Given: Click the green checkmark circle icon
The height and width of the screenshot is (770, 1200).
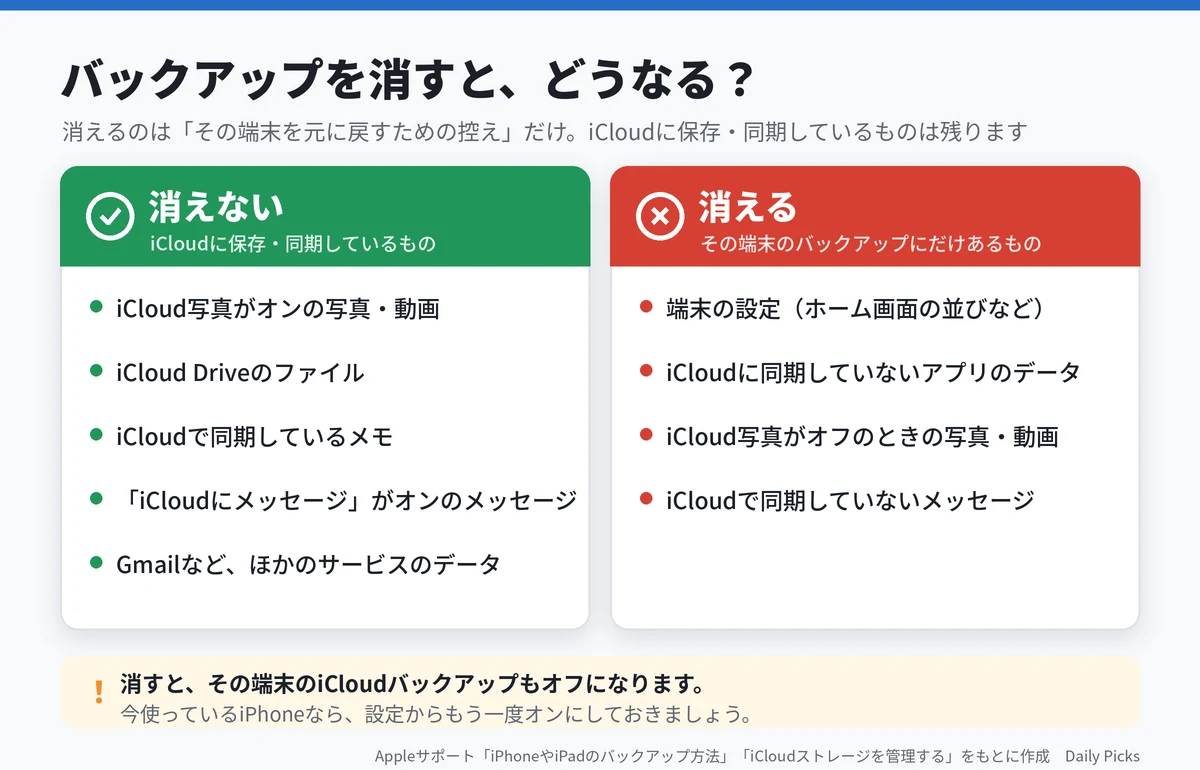Looking at the screenshot, I should 110,216.
